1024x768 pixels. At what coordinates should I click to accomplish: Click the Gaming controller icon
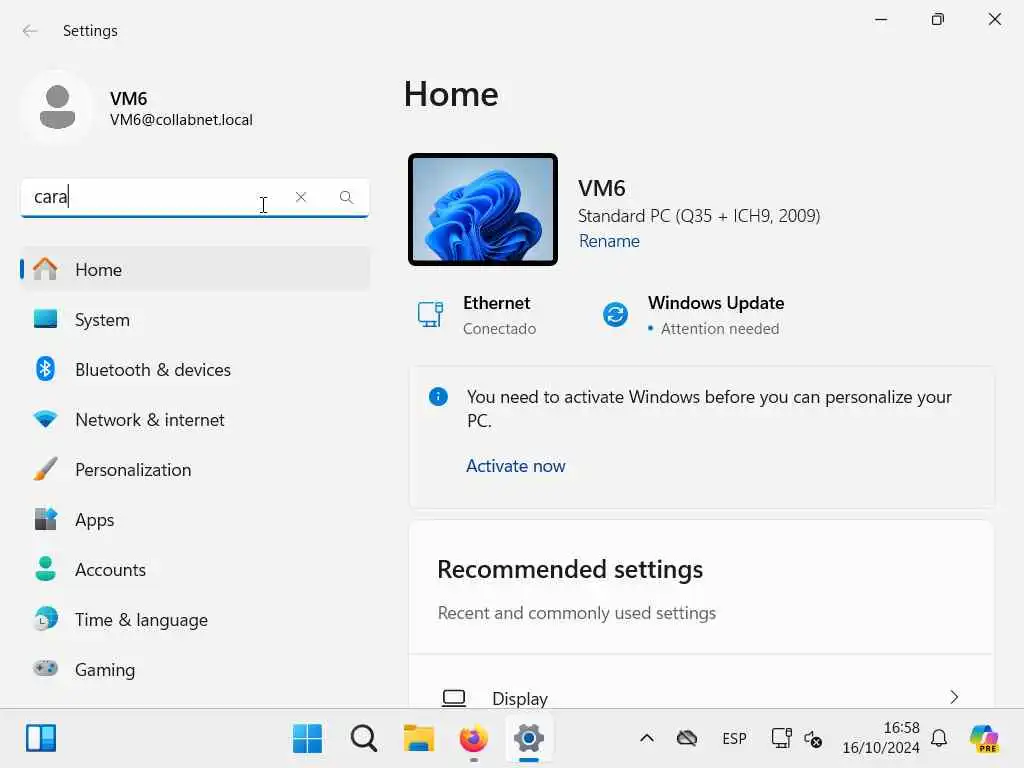[45, 669]
